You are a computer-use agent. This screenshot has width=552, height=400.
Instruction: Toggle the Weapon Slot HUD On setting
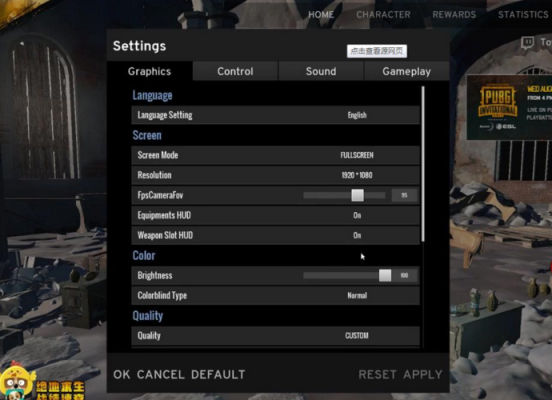[357, 235]
